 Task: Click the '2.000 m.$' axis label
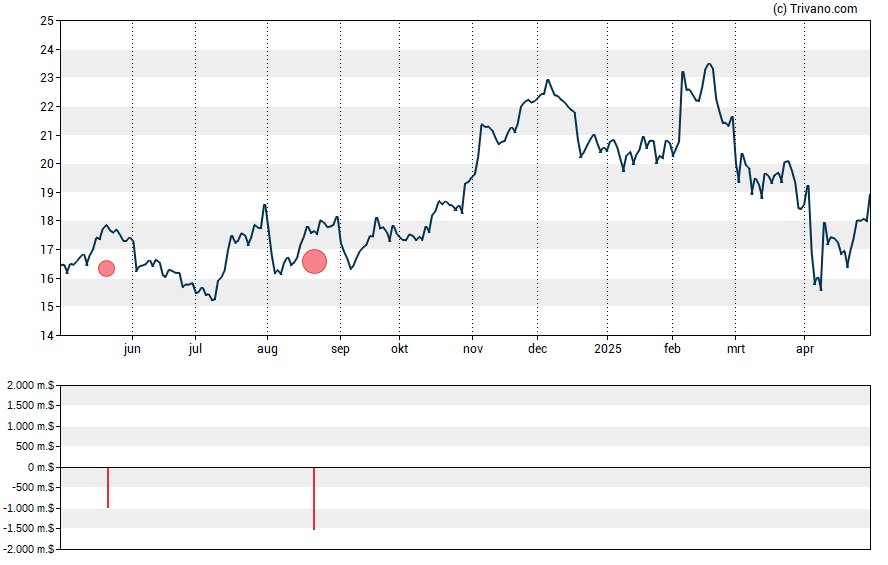(x=31, y=385)
